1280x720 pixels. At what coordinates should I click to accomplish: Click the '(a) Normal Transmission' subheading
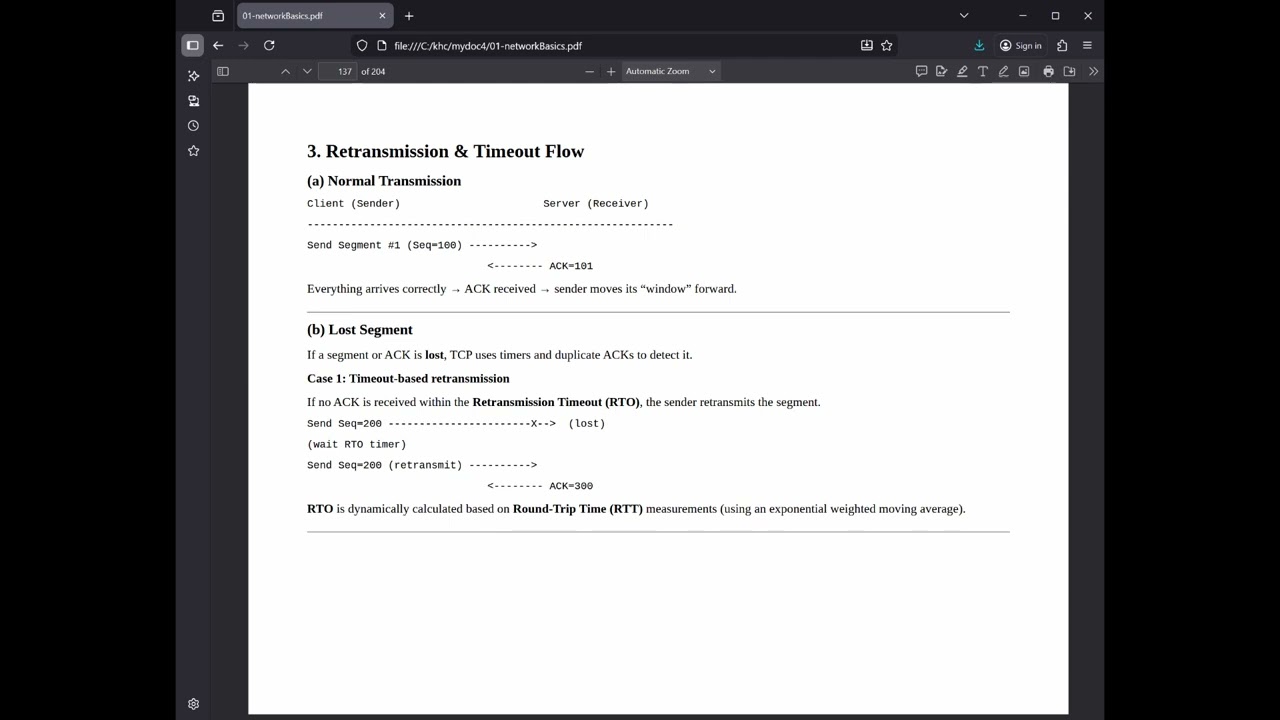[384, 181]
